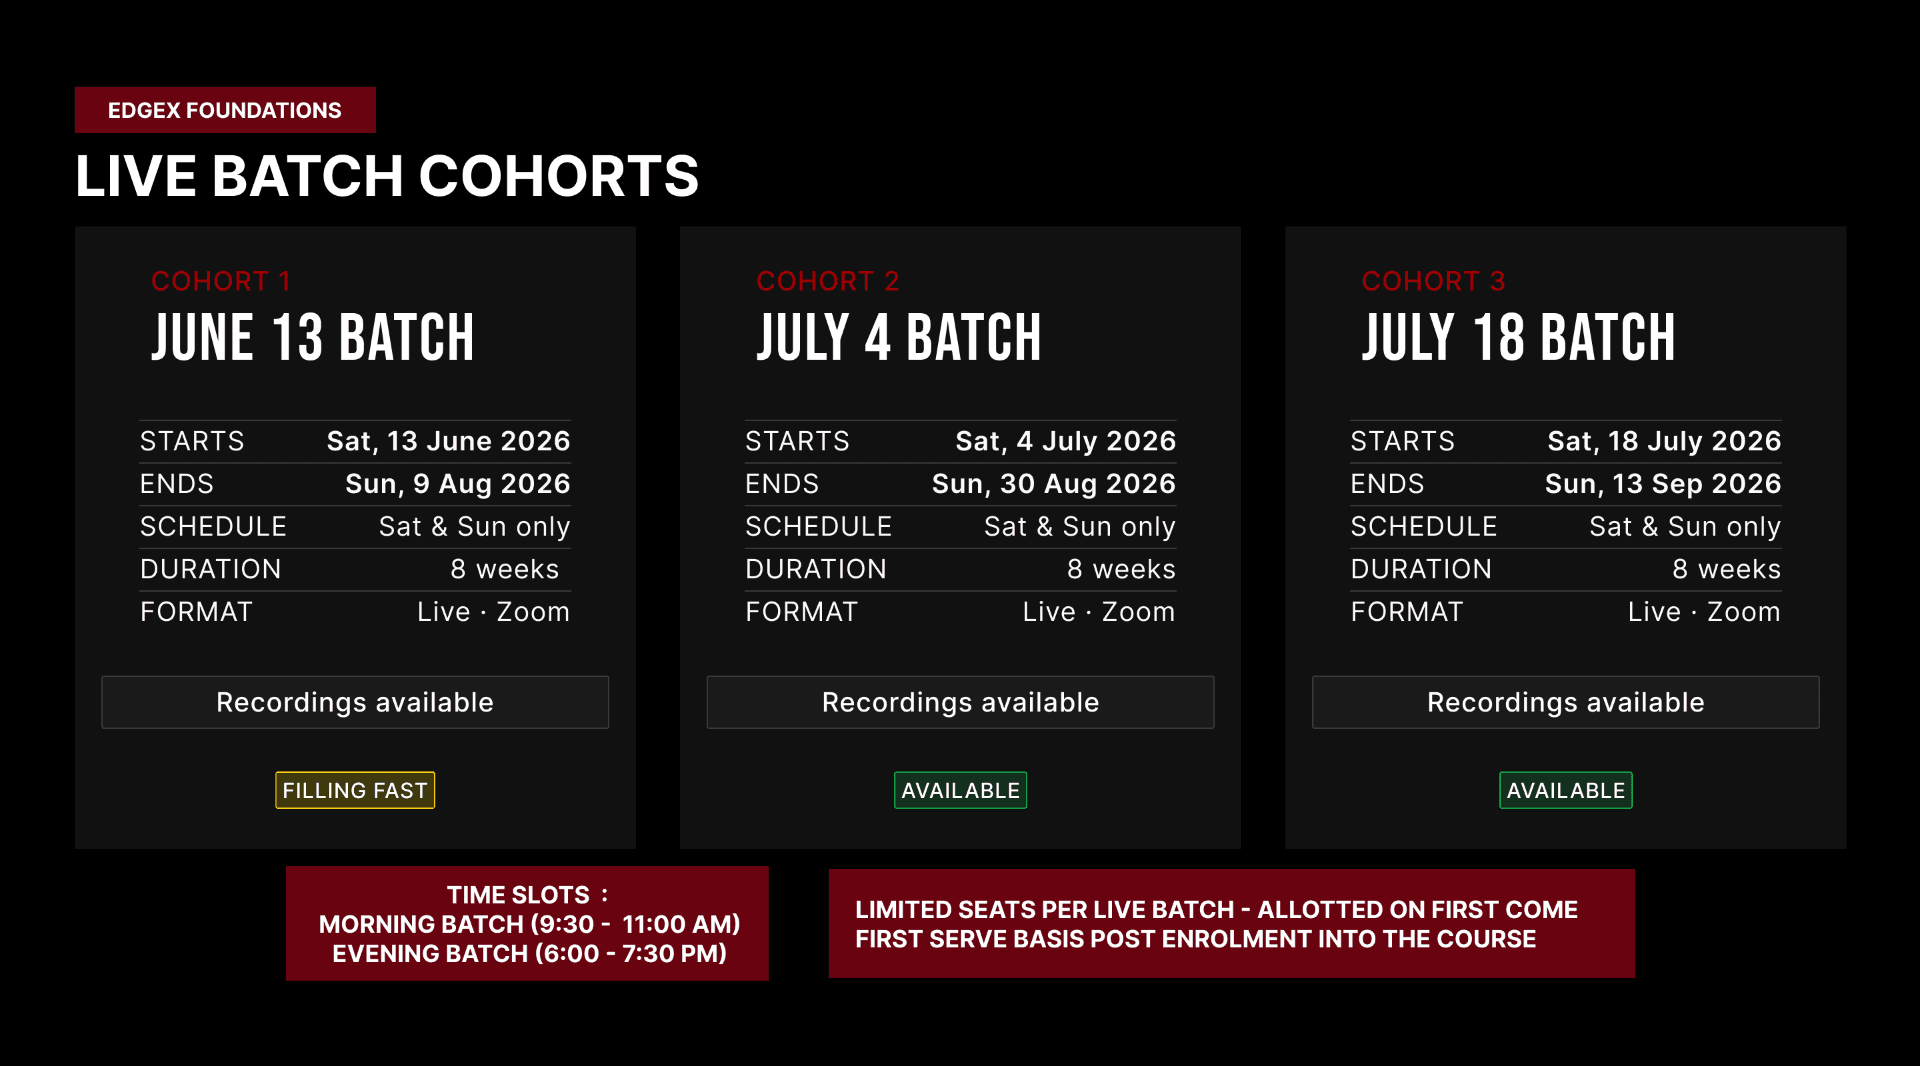Click the Live · Zoom format in Cohort 2
Screen dimensions: 1920x1066
tap(1099, 612)
